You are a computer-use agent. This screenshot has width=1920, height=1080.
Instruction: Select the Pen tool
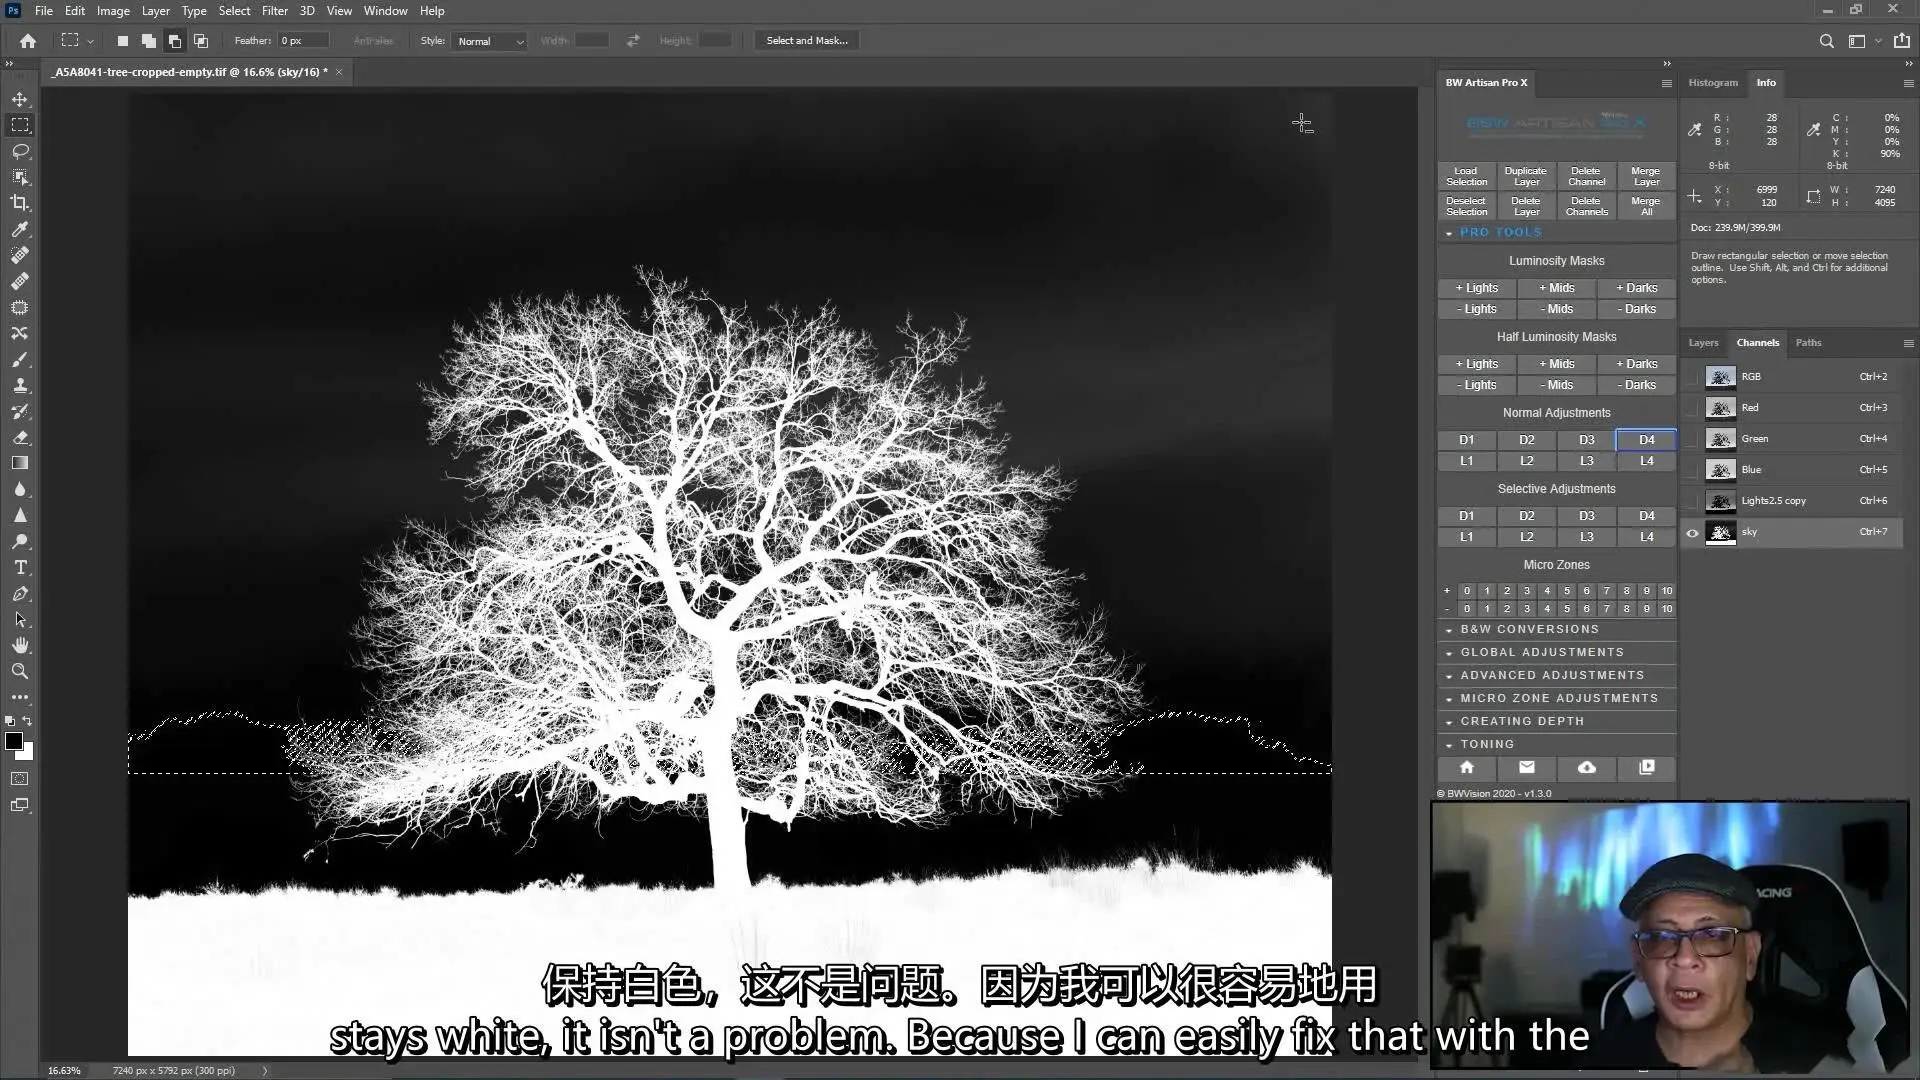click(x=20, y=593)
